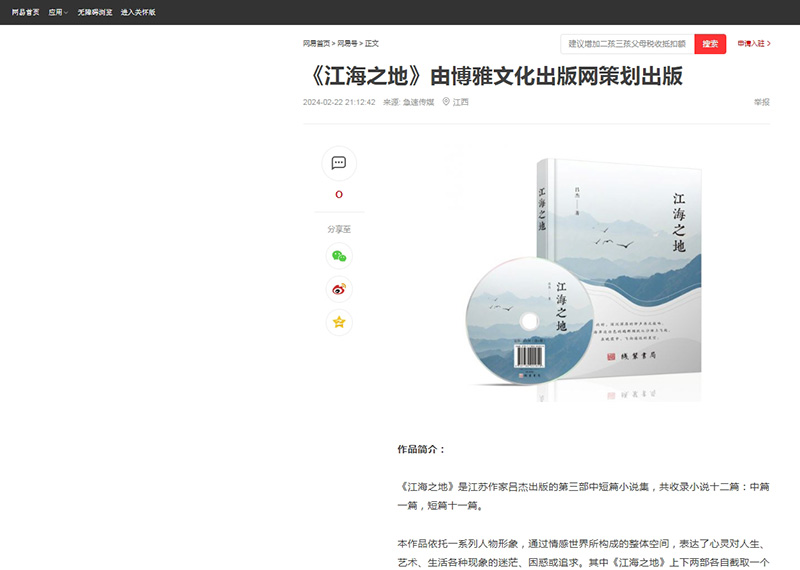The width and height of the screenshot is (800, 570).
Task: Open the comment bubble icon
Action: pyautogui.click(x=339, y=163)
